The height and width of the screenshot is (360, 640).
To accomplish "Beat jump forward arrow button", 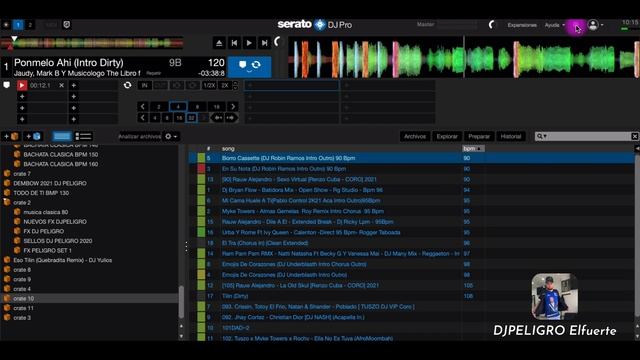I will tap(231, 118).
